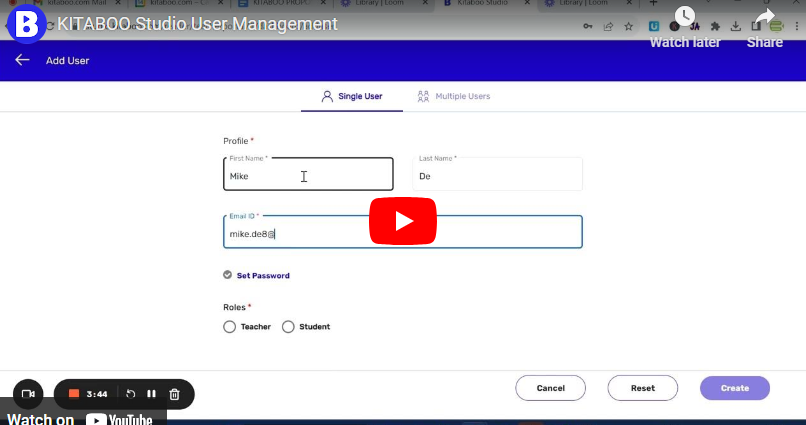Click the Cancel button
The height and width of the screenshot is (425, 806).
point(551,388)
